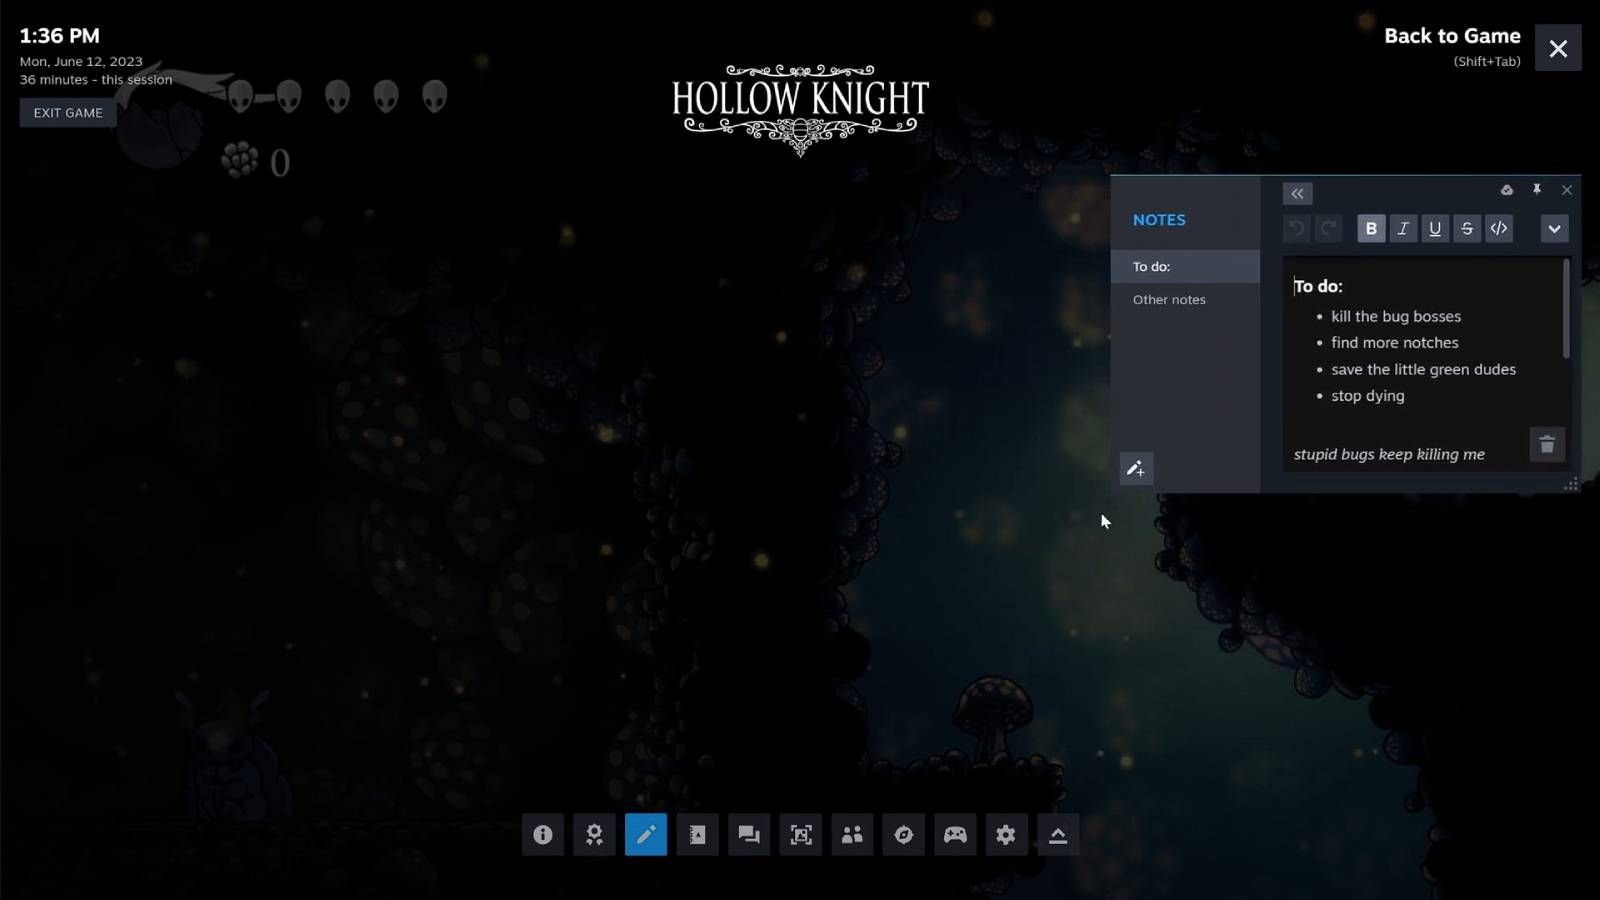Click the EXIT GAME button

tap(68, 113)
